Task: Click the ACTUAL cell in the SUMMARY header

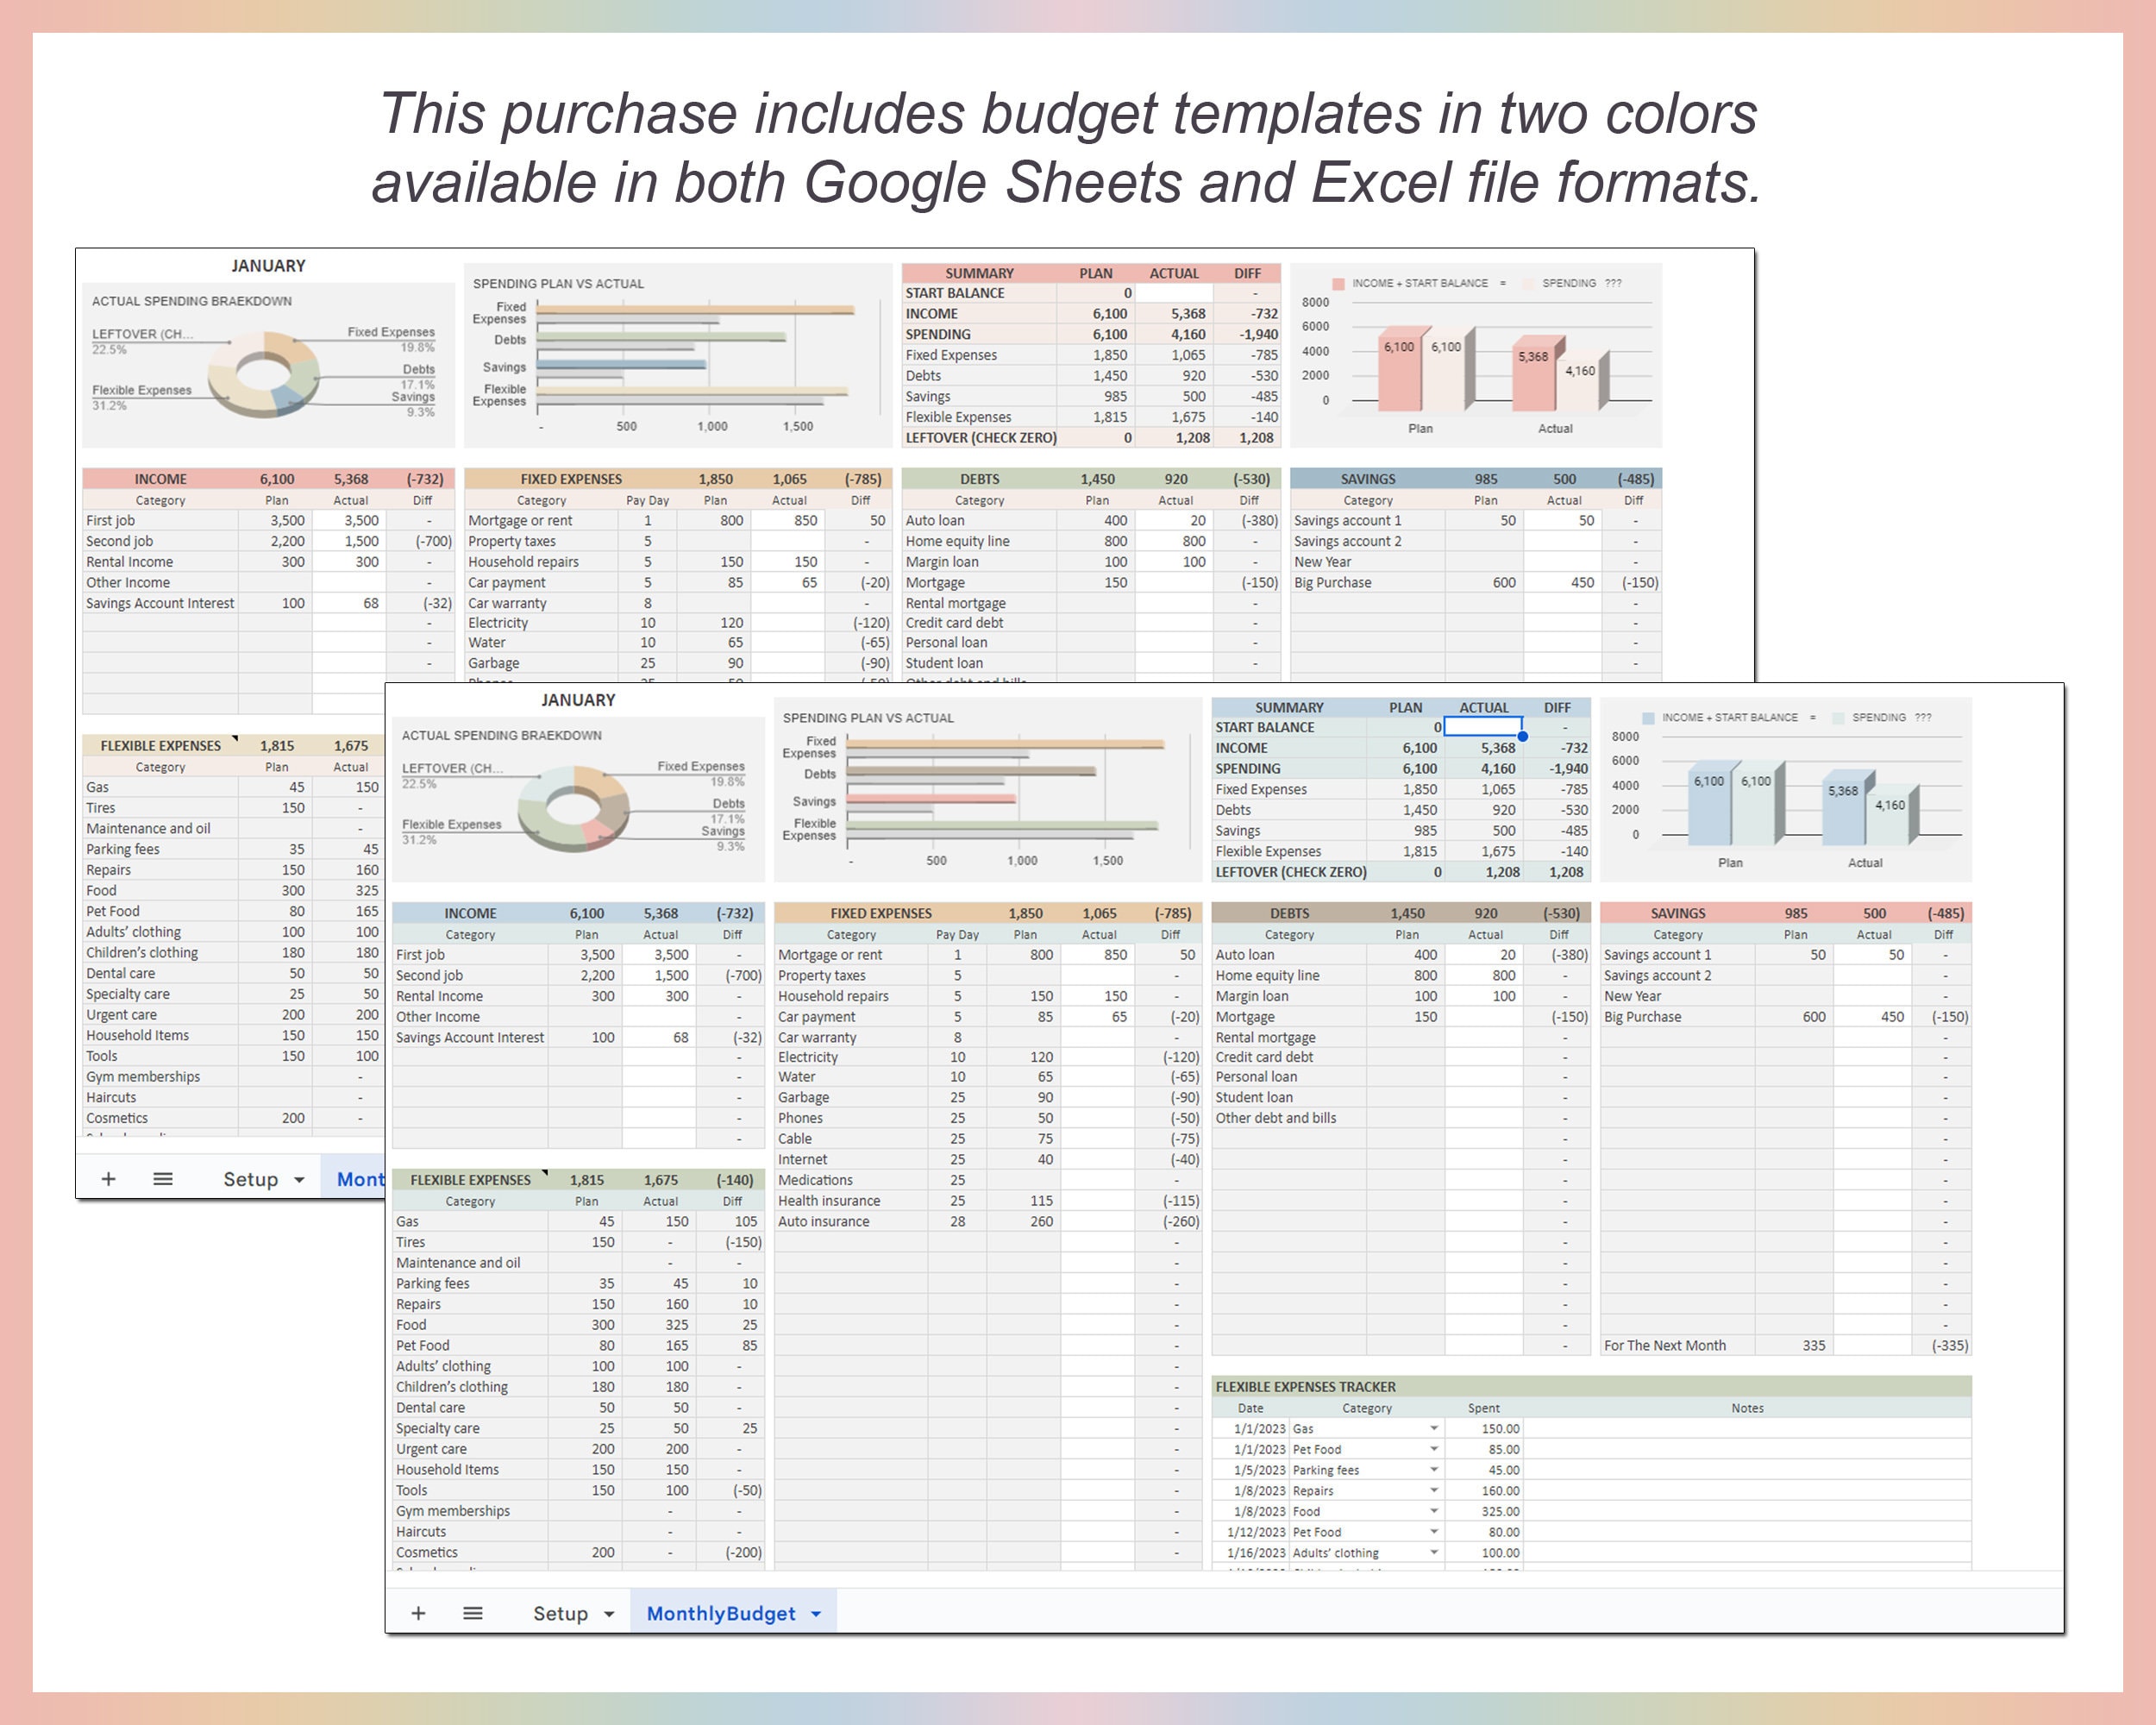Action: coord(1484,707)
